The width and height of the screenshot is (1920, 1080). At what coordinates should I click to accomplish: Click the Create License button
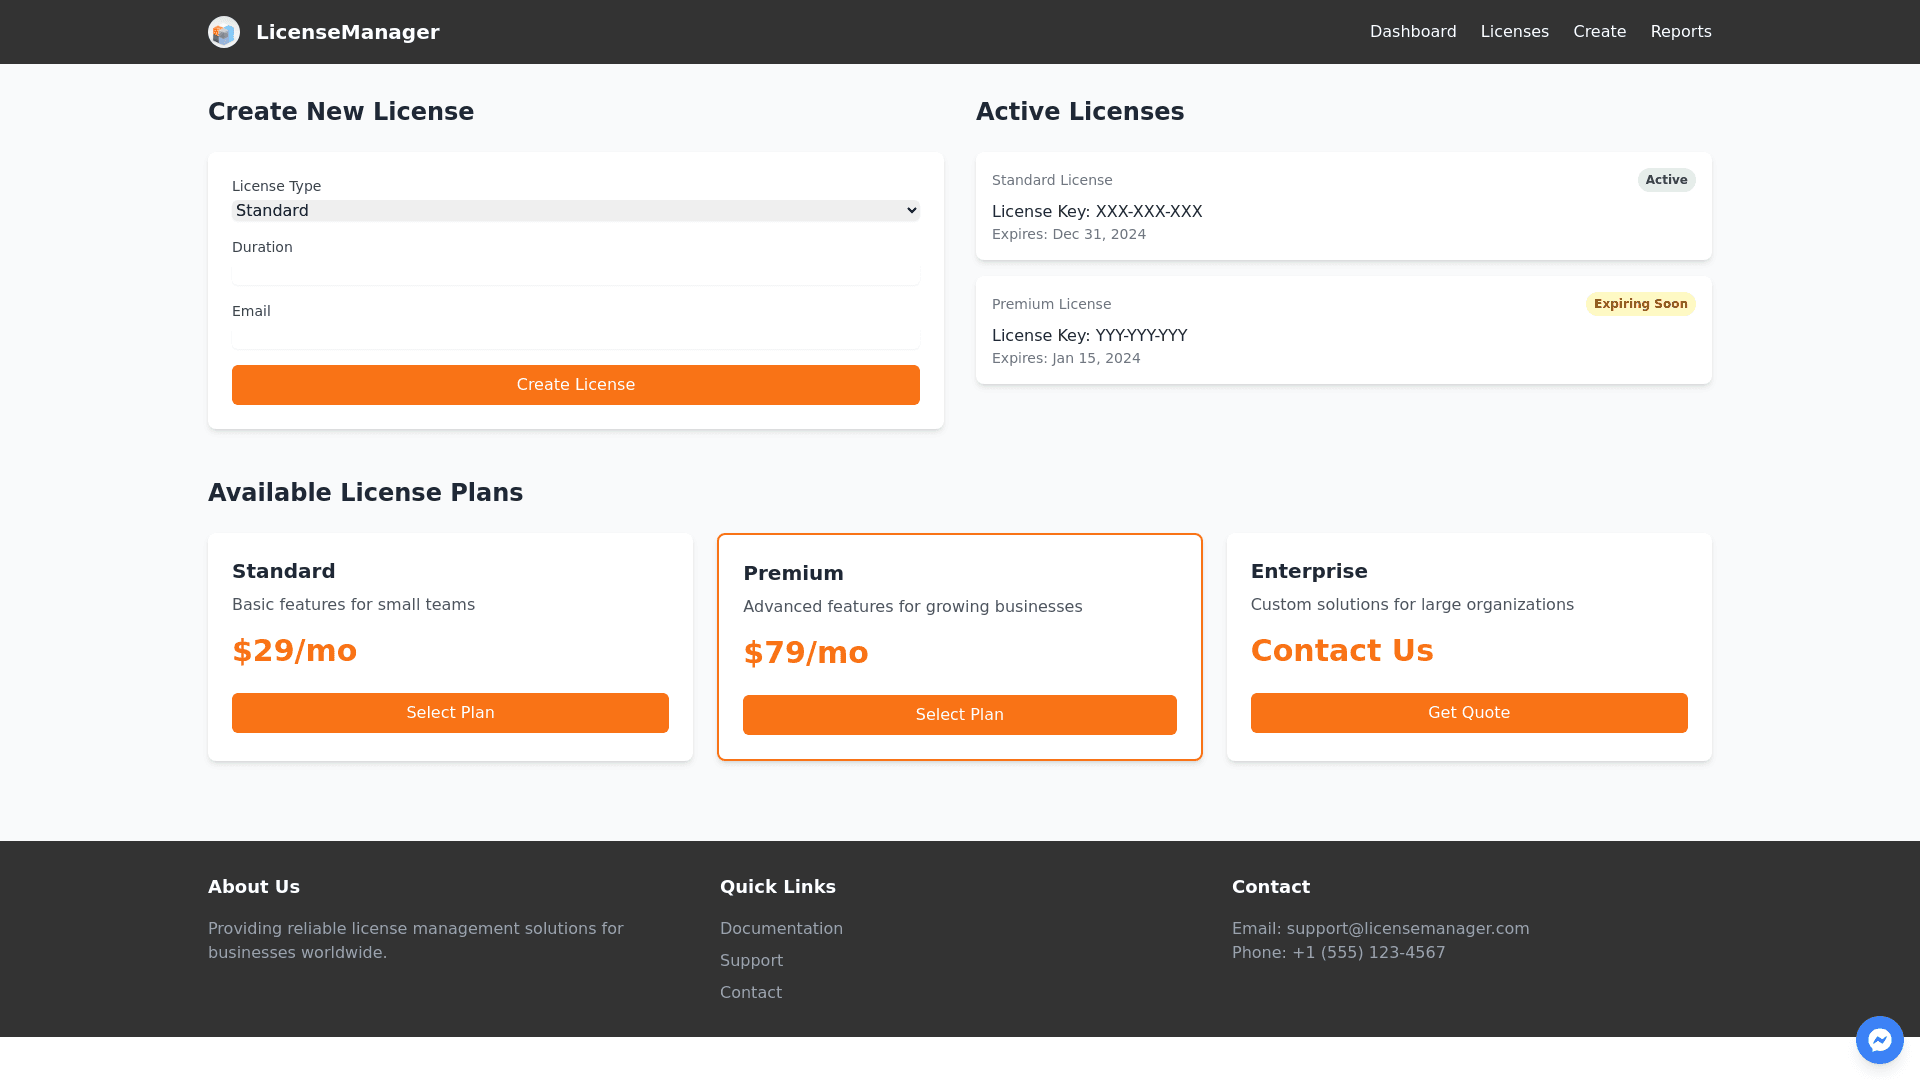(x=575, y=385)
